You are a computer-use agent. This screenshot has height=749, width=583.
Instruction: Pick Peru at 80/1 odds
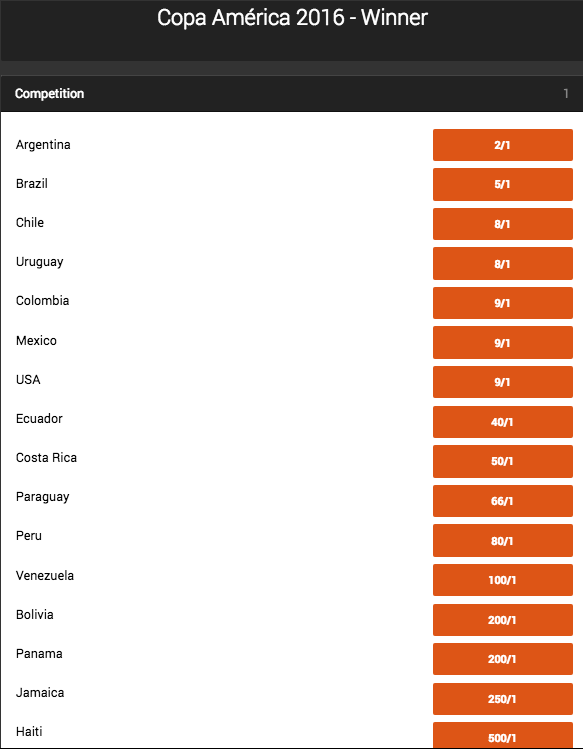[503, 540]
